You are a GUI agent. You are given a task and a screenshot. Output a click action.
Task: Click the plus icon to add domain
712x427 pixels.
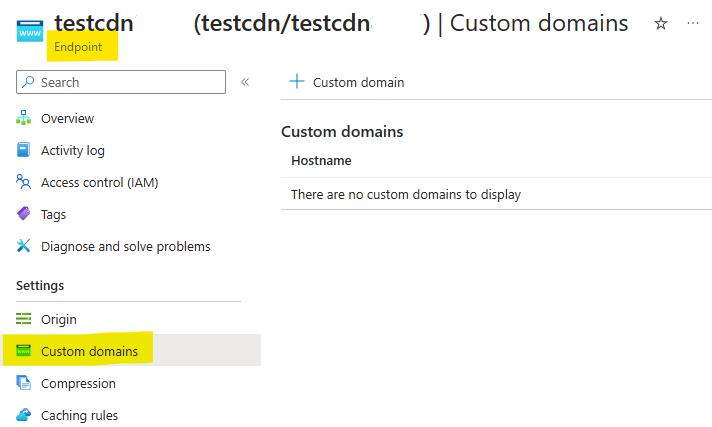[297, 82]
